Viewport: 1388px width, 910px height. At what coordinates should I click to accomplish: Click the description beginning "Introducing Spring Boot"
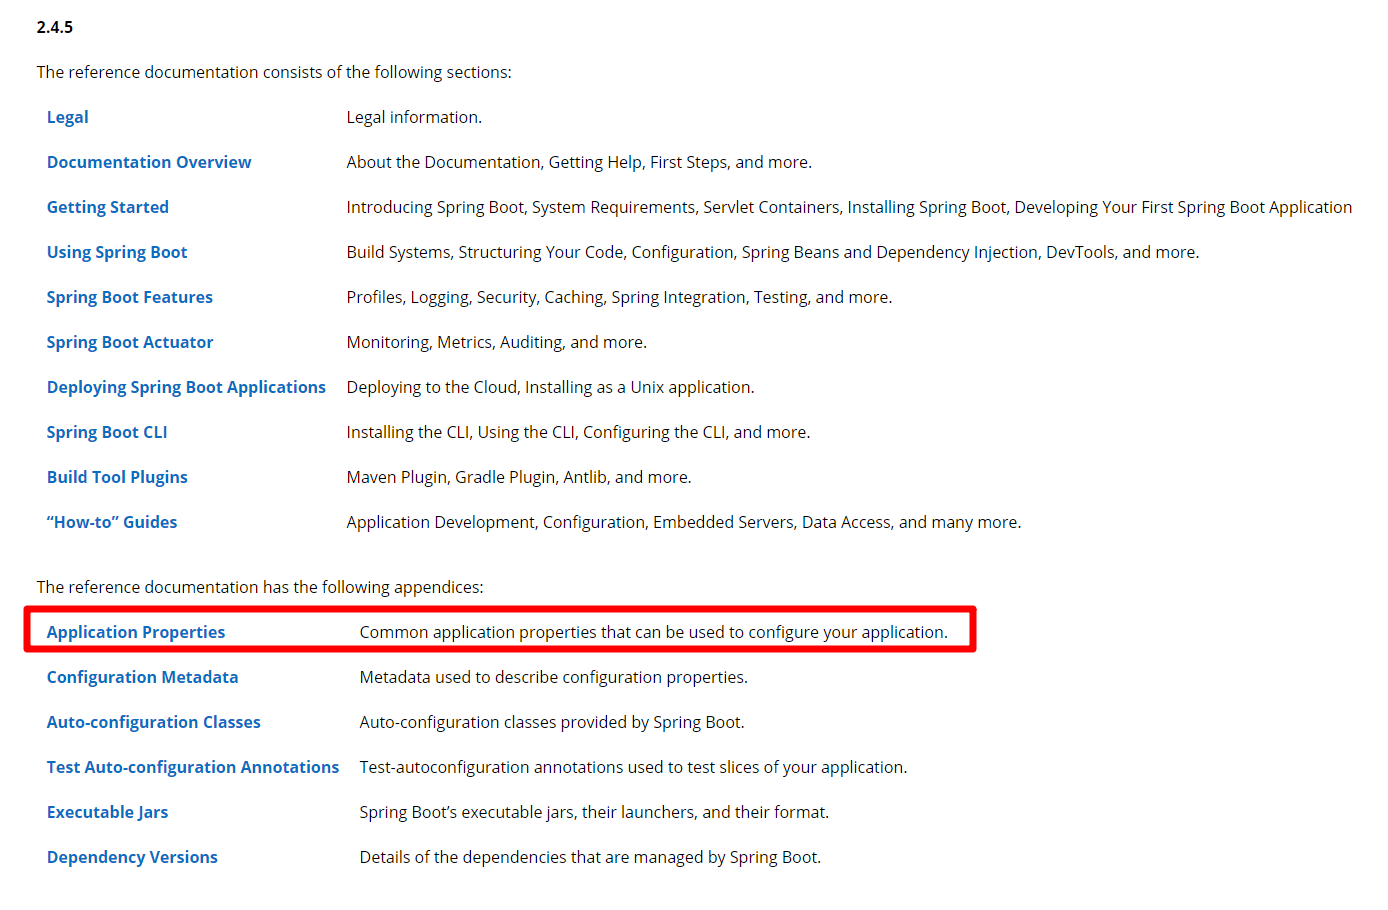[850, 207]
